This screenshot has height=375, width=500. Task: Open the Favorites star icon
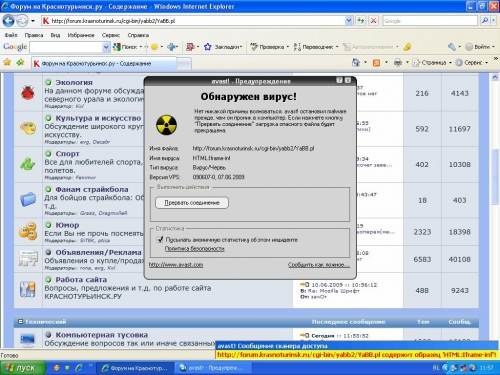[7, 62]
